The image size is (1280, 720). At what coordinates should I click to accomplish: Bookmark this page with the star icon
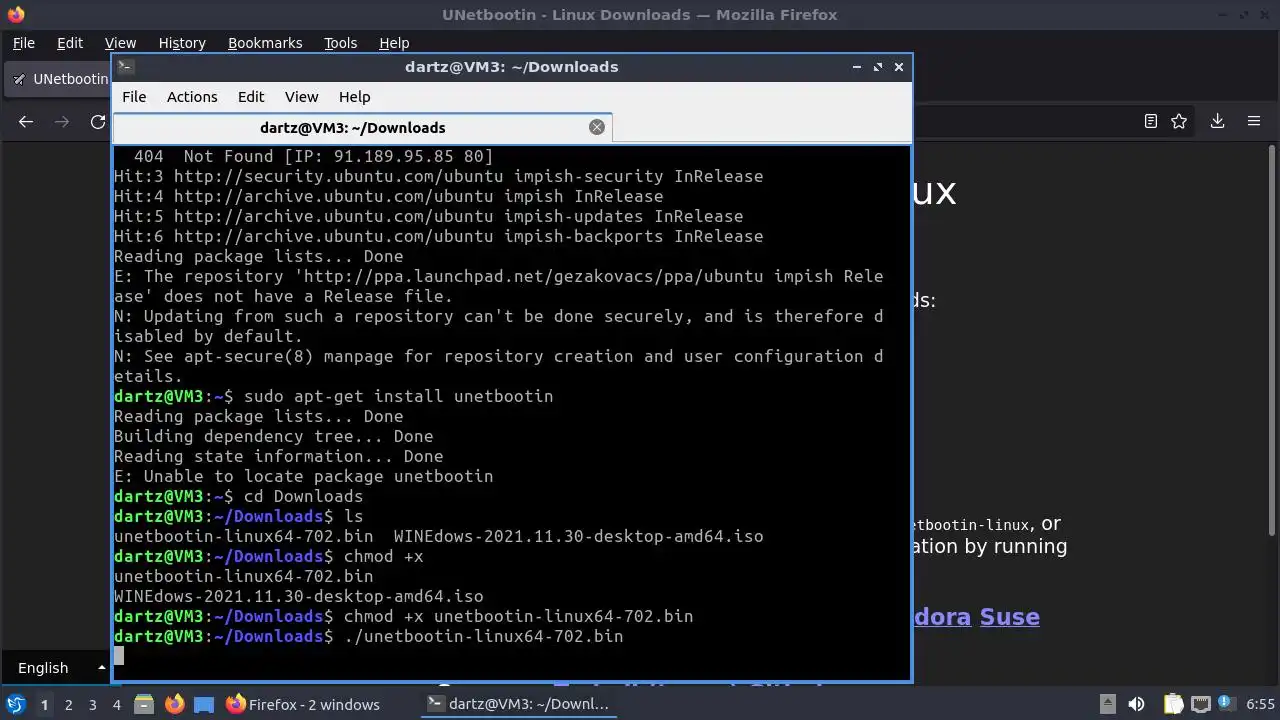(1179, 121)
